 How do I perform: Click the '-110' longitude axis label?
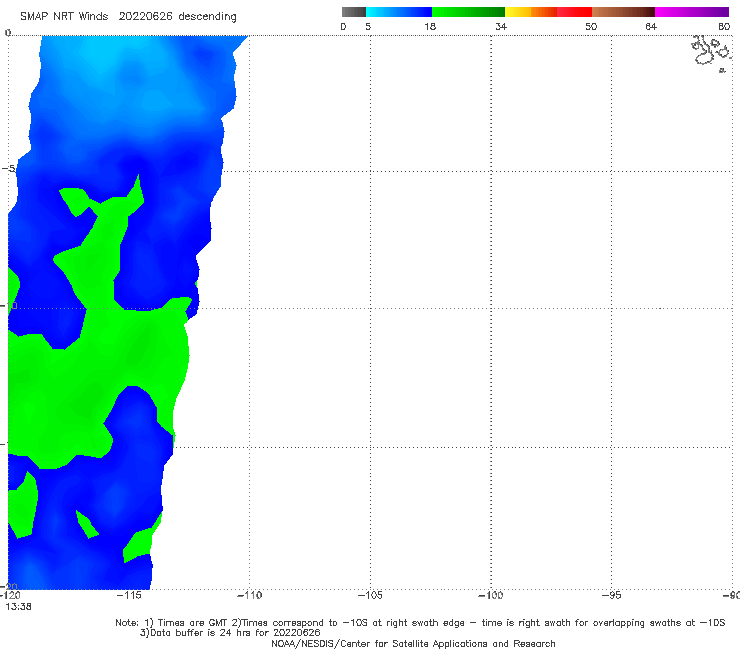pyautogui.click(x=249, y=595)
